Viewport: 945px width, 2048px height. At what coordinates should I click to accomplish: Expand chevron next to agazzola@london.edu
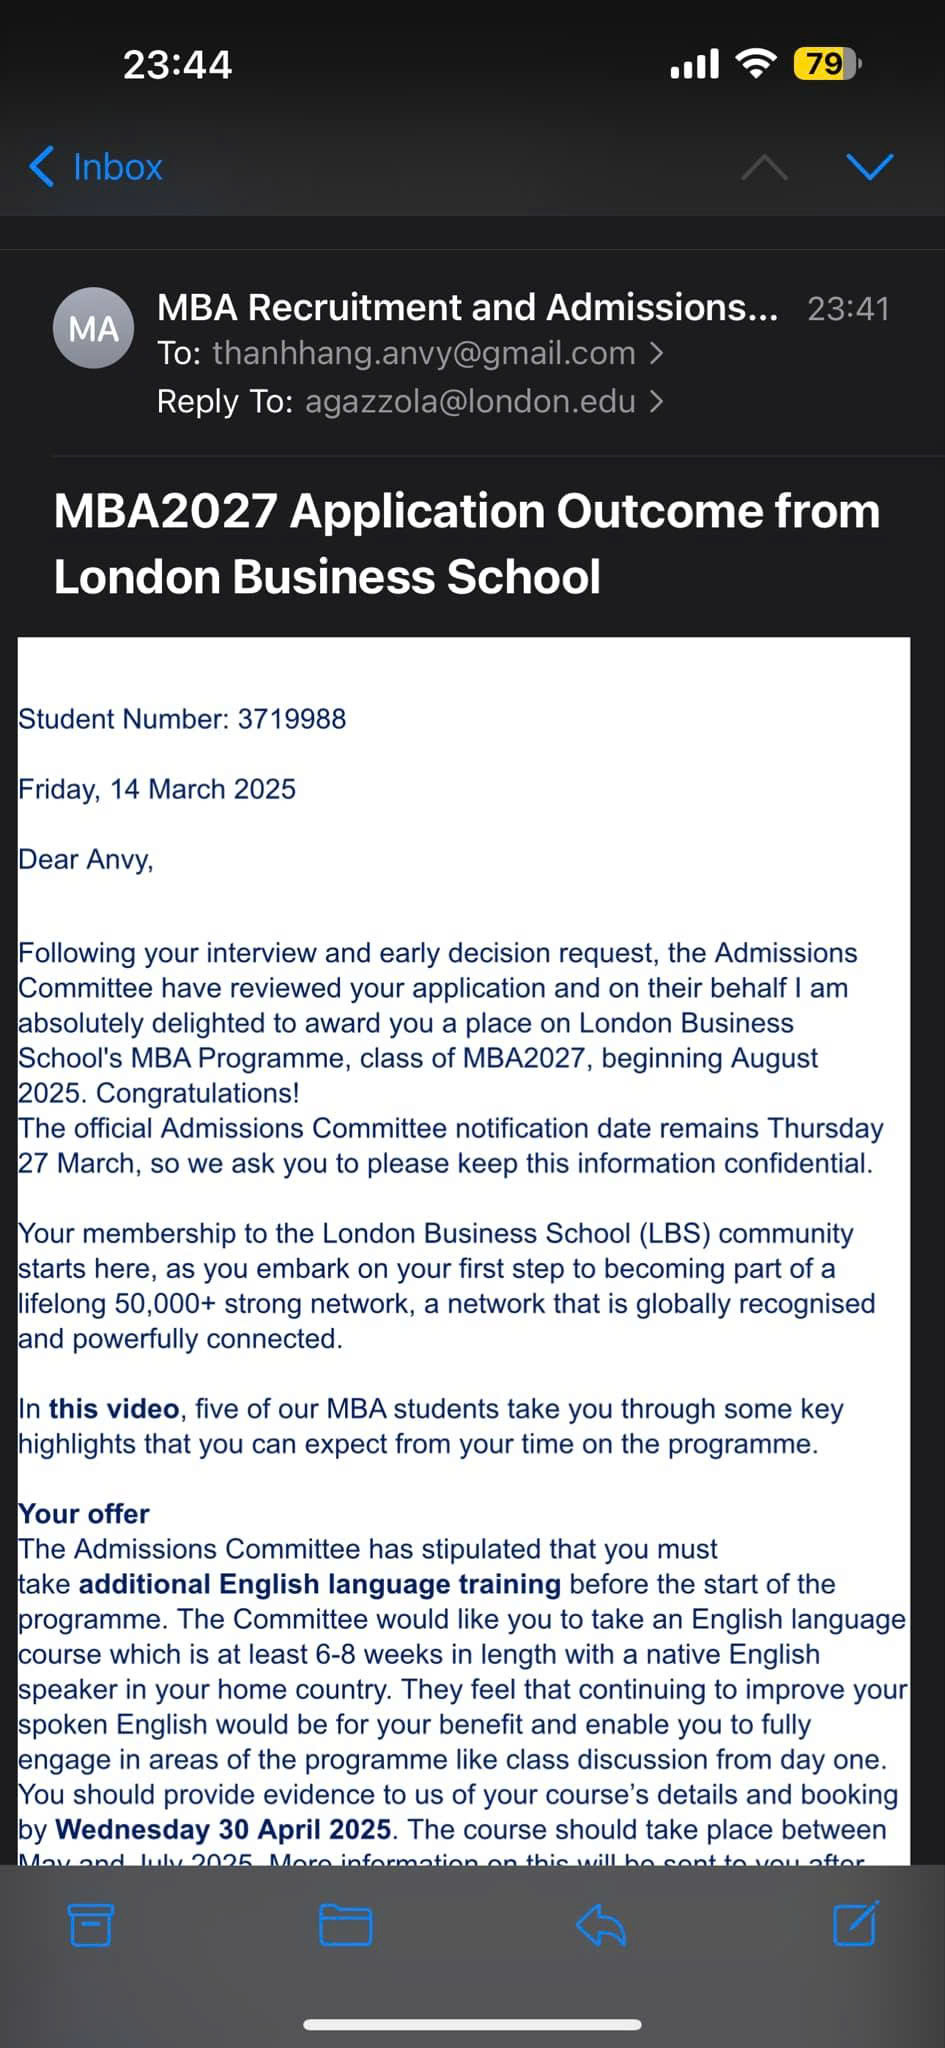pyautogui.click(x=657, y=401)
